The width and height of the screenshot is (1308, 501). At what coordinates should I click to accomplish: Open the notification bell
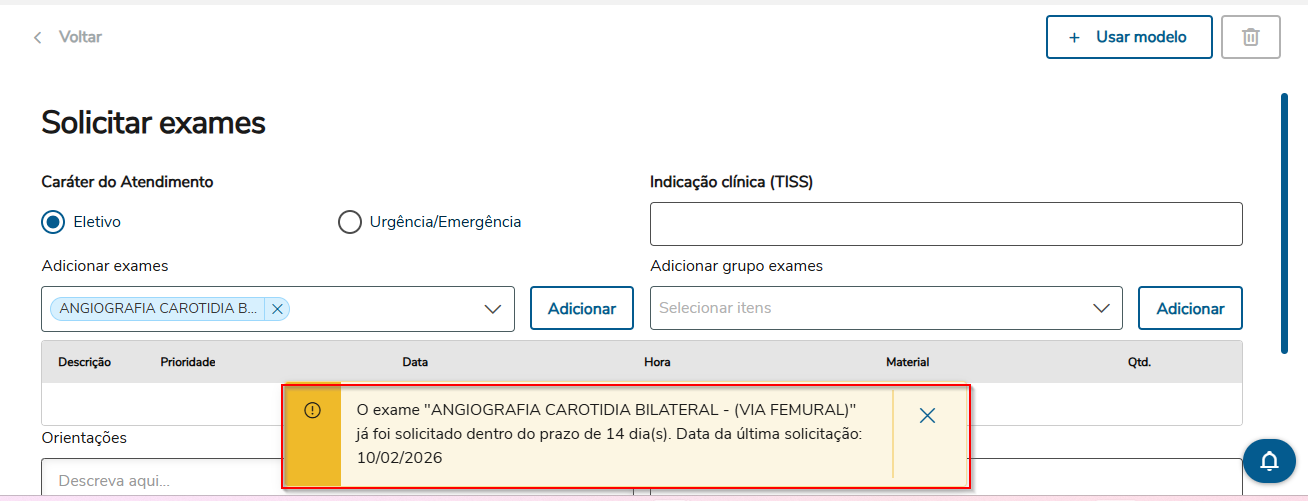tap(1269, 461)
